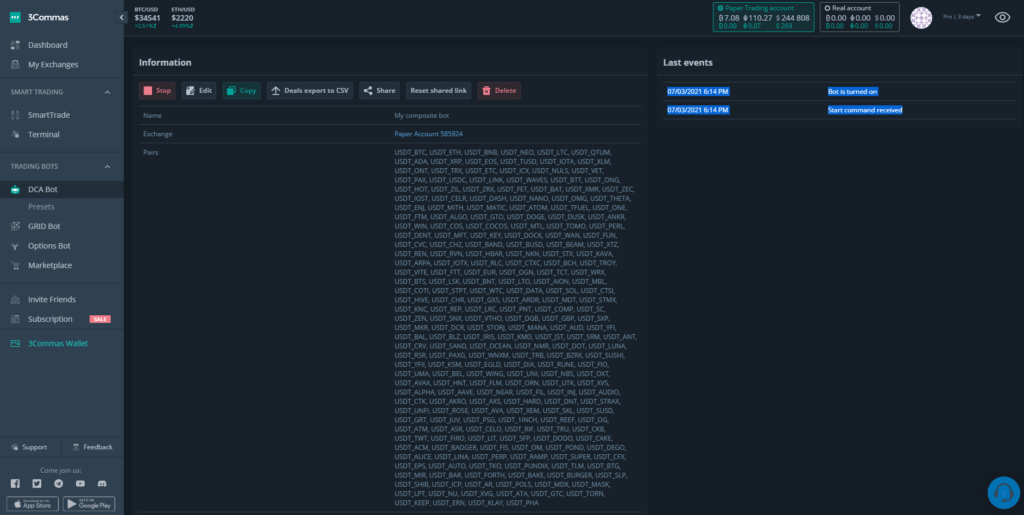This screenshot has height=515, width=1024.
Task: Click the ETH/USD price ticker
Action: tap(183, 18)
